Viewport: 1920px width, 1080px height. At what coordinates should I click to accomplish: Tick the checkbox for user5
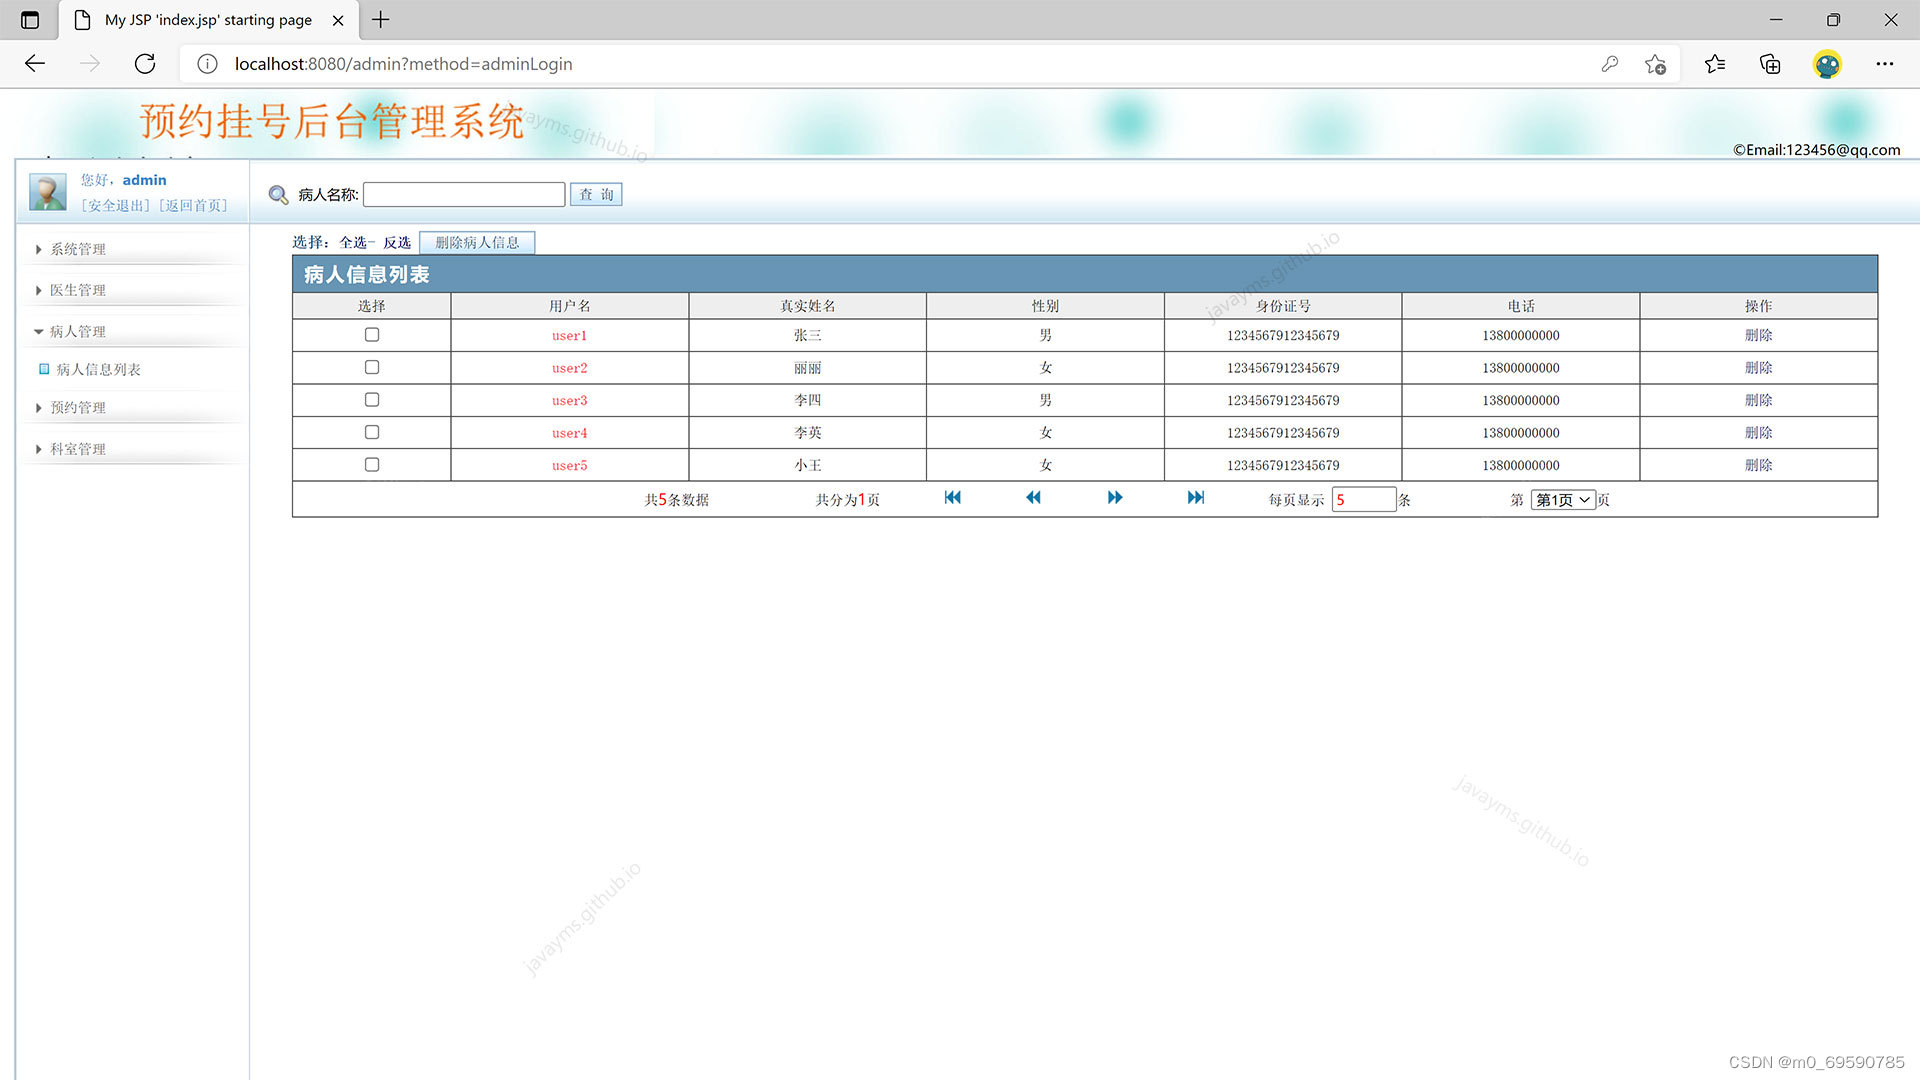pos(372,465)
